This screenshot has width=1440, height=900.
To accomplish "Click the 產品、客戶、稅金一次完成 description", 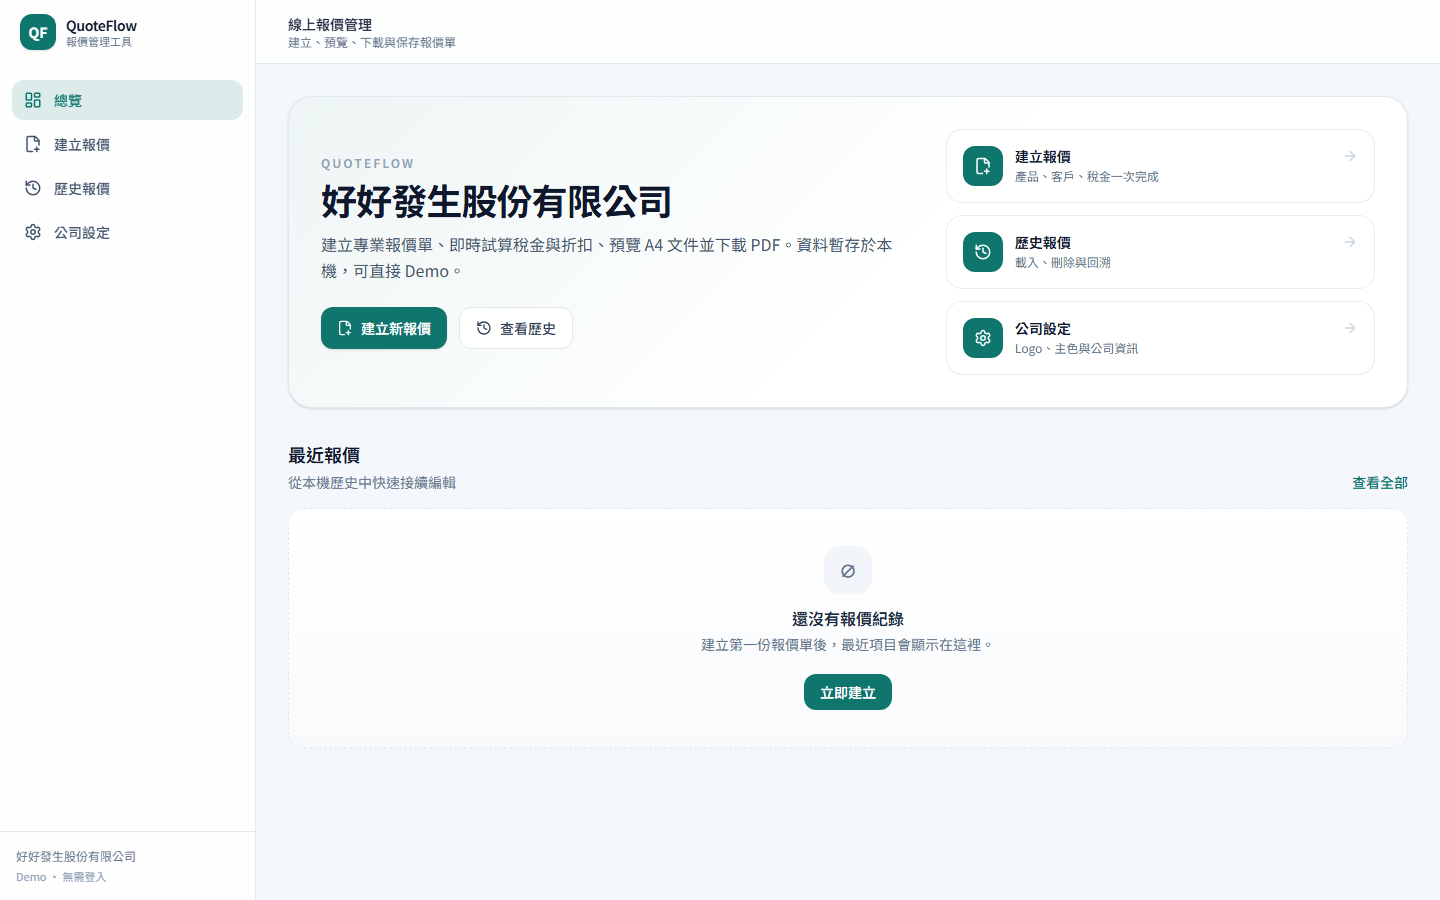I will pyautogui.click(x=1087, y=177).
